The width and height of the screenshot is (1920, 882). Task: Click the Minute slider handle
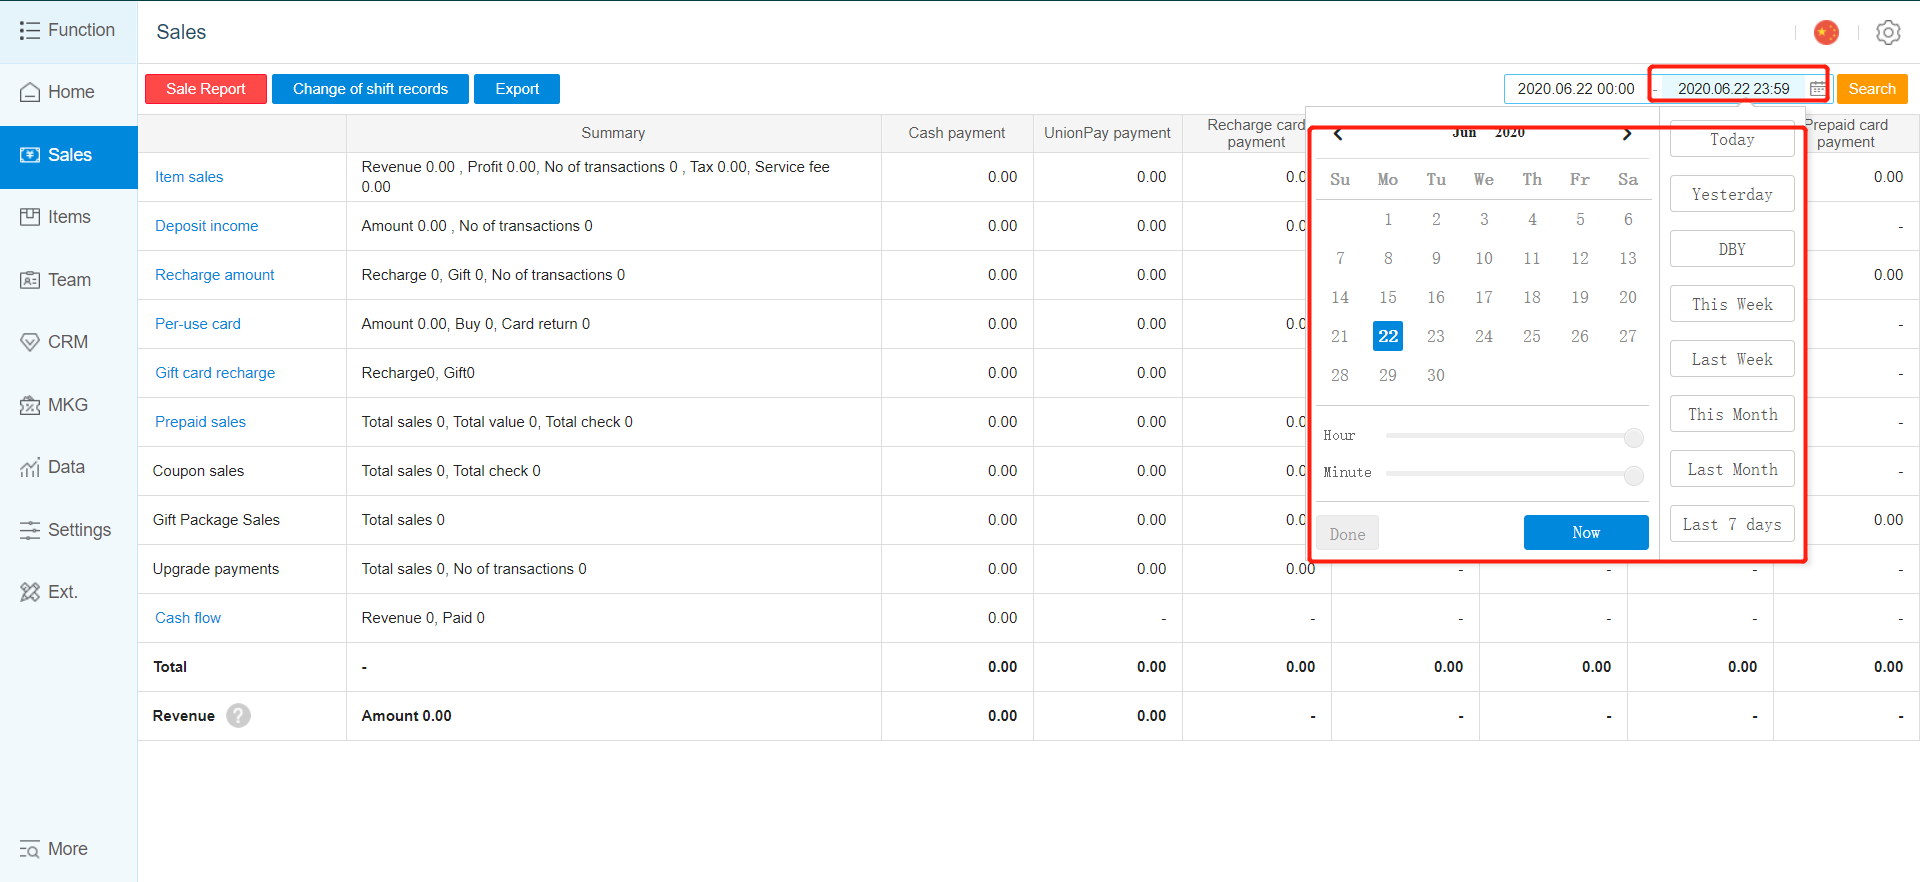(x=1634, y=475)
